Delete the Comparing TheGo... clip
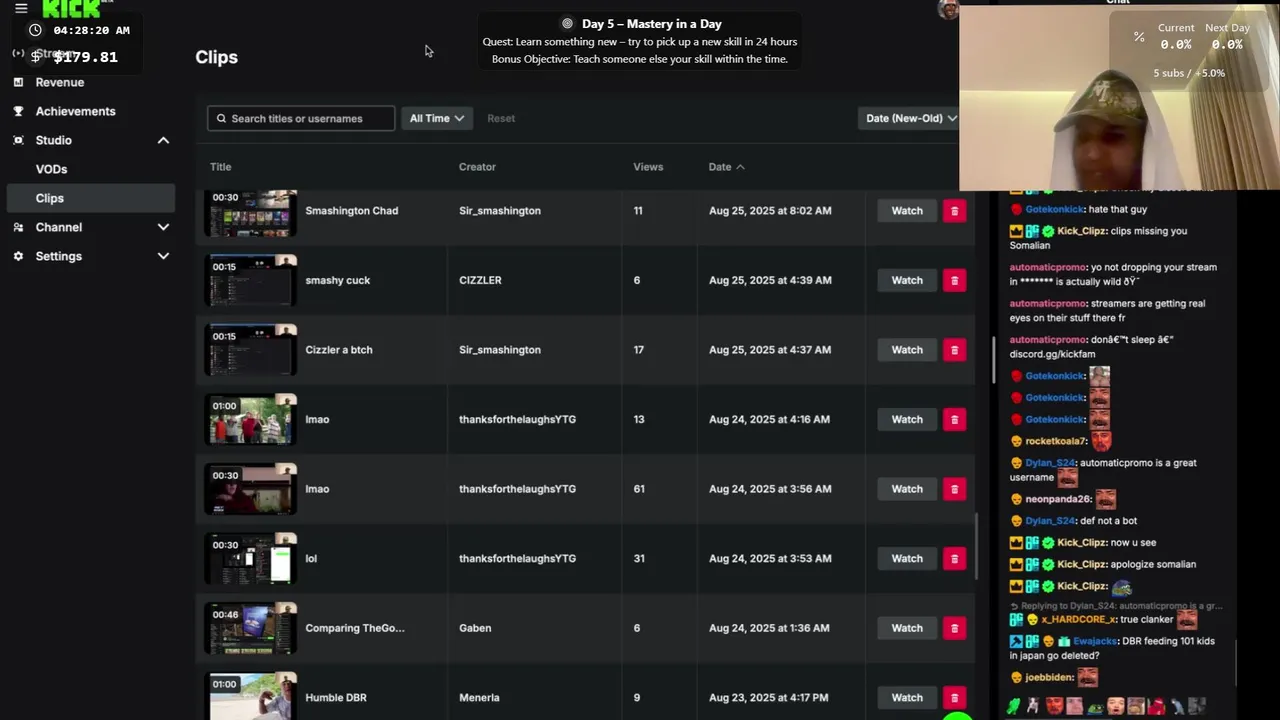1280x720 pixels. click(954, 628)
